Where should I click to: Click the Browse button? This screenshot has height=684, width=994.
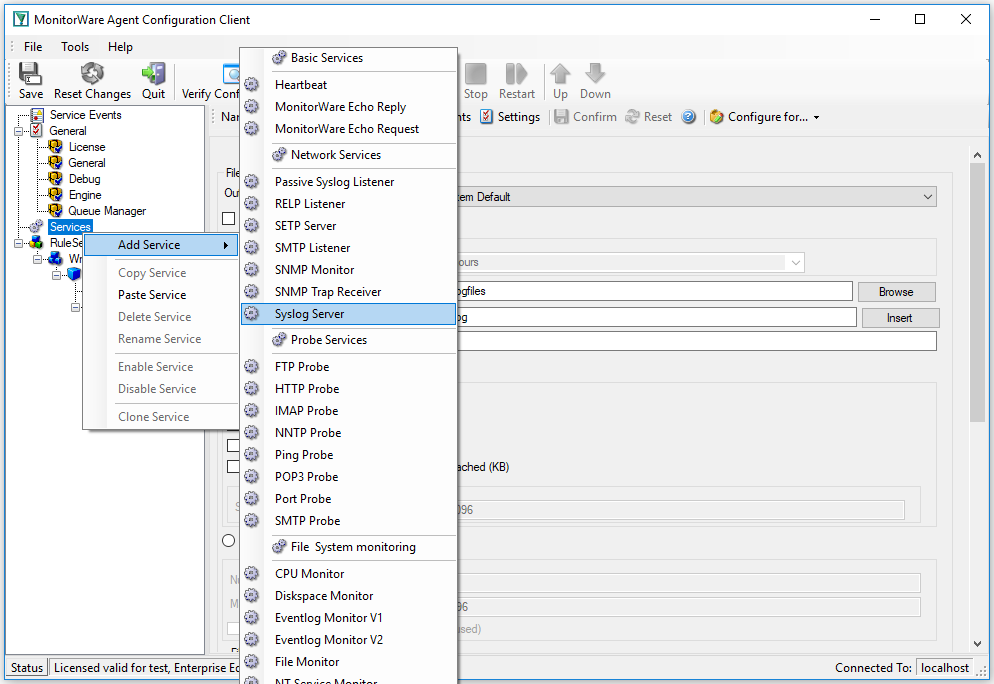coord(896,292)
